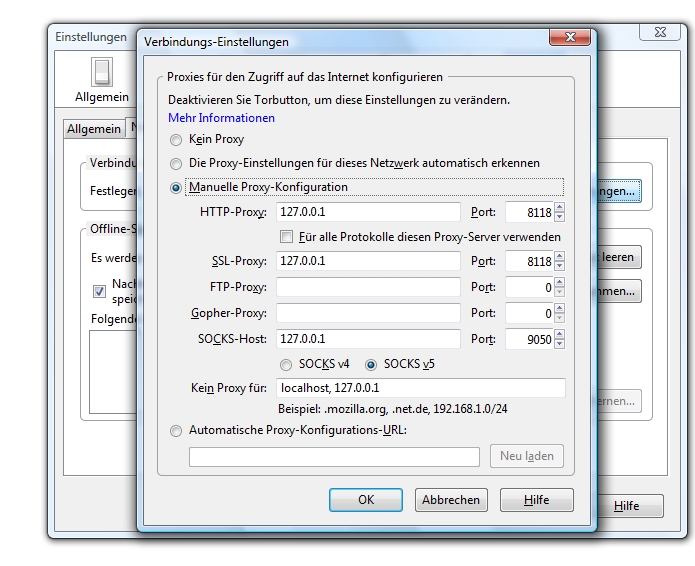Close the Einstellungen window

tap(660, 32)
